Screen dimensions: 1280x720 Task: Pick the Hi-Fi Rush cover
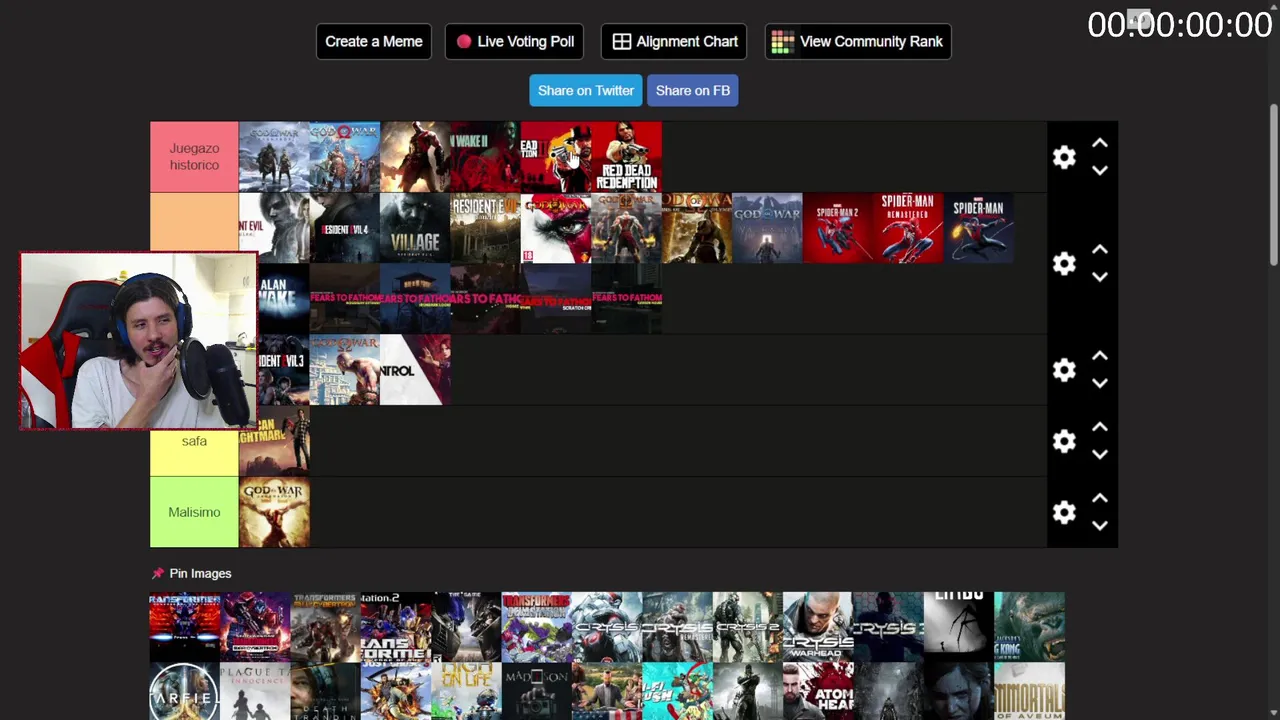coord(677,691)
